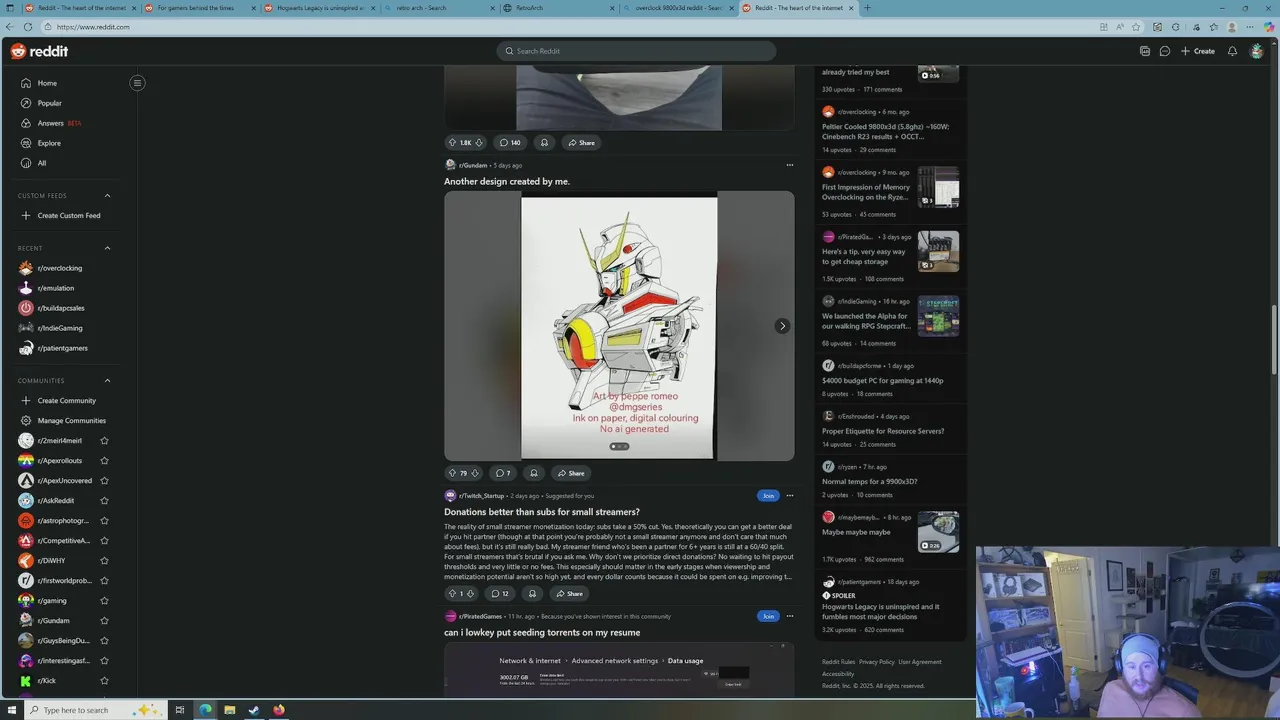Upvote the Donations better than subs post
This screenshot has height=720, width=1280.
(452, 594)
